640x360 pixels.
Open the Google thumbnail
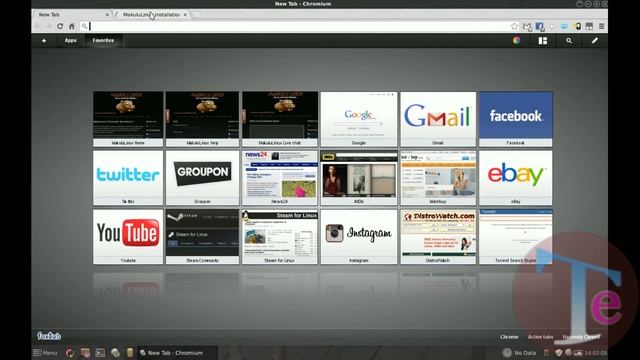pos(359,119)
